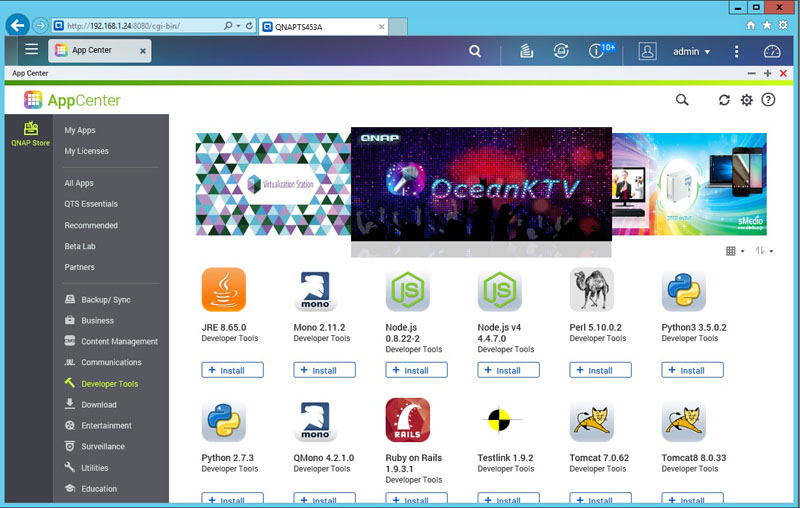The height and width of the screenshot is (508, 800).
Task: Open the background tasks icon
Action: tap(527, 51)
